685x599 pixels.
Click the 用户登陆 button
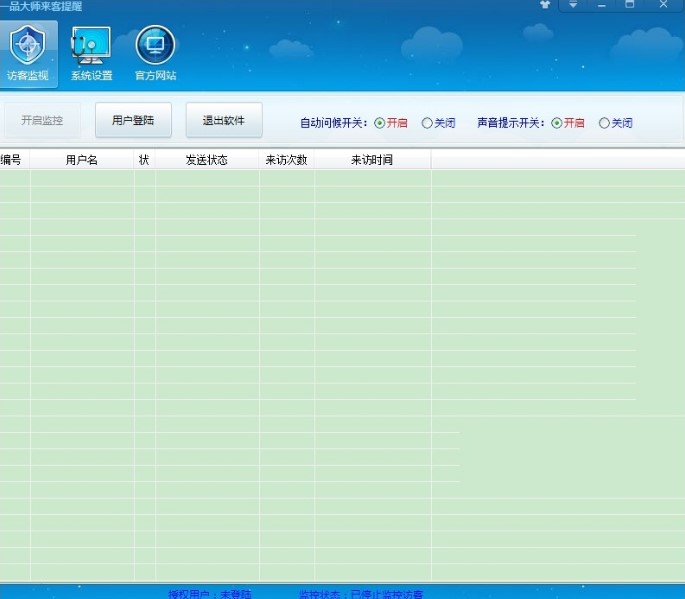point(133,120)
